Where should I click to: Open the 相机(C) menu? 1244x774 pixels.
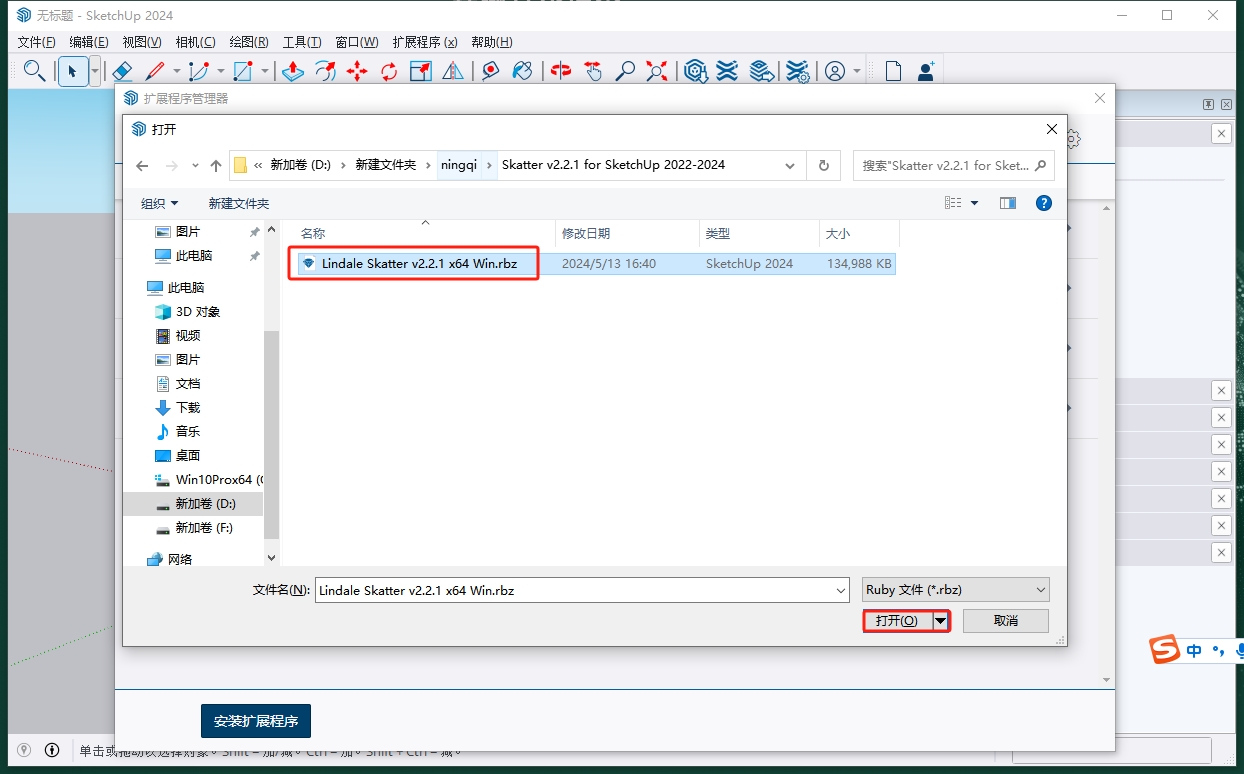pos(195,42)
